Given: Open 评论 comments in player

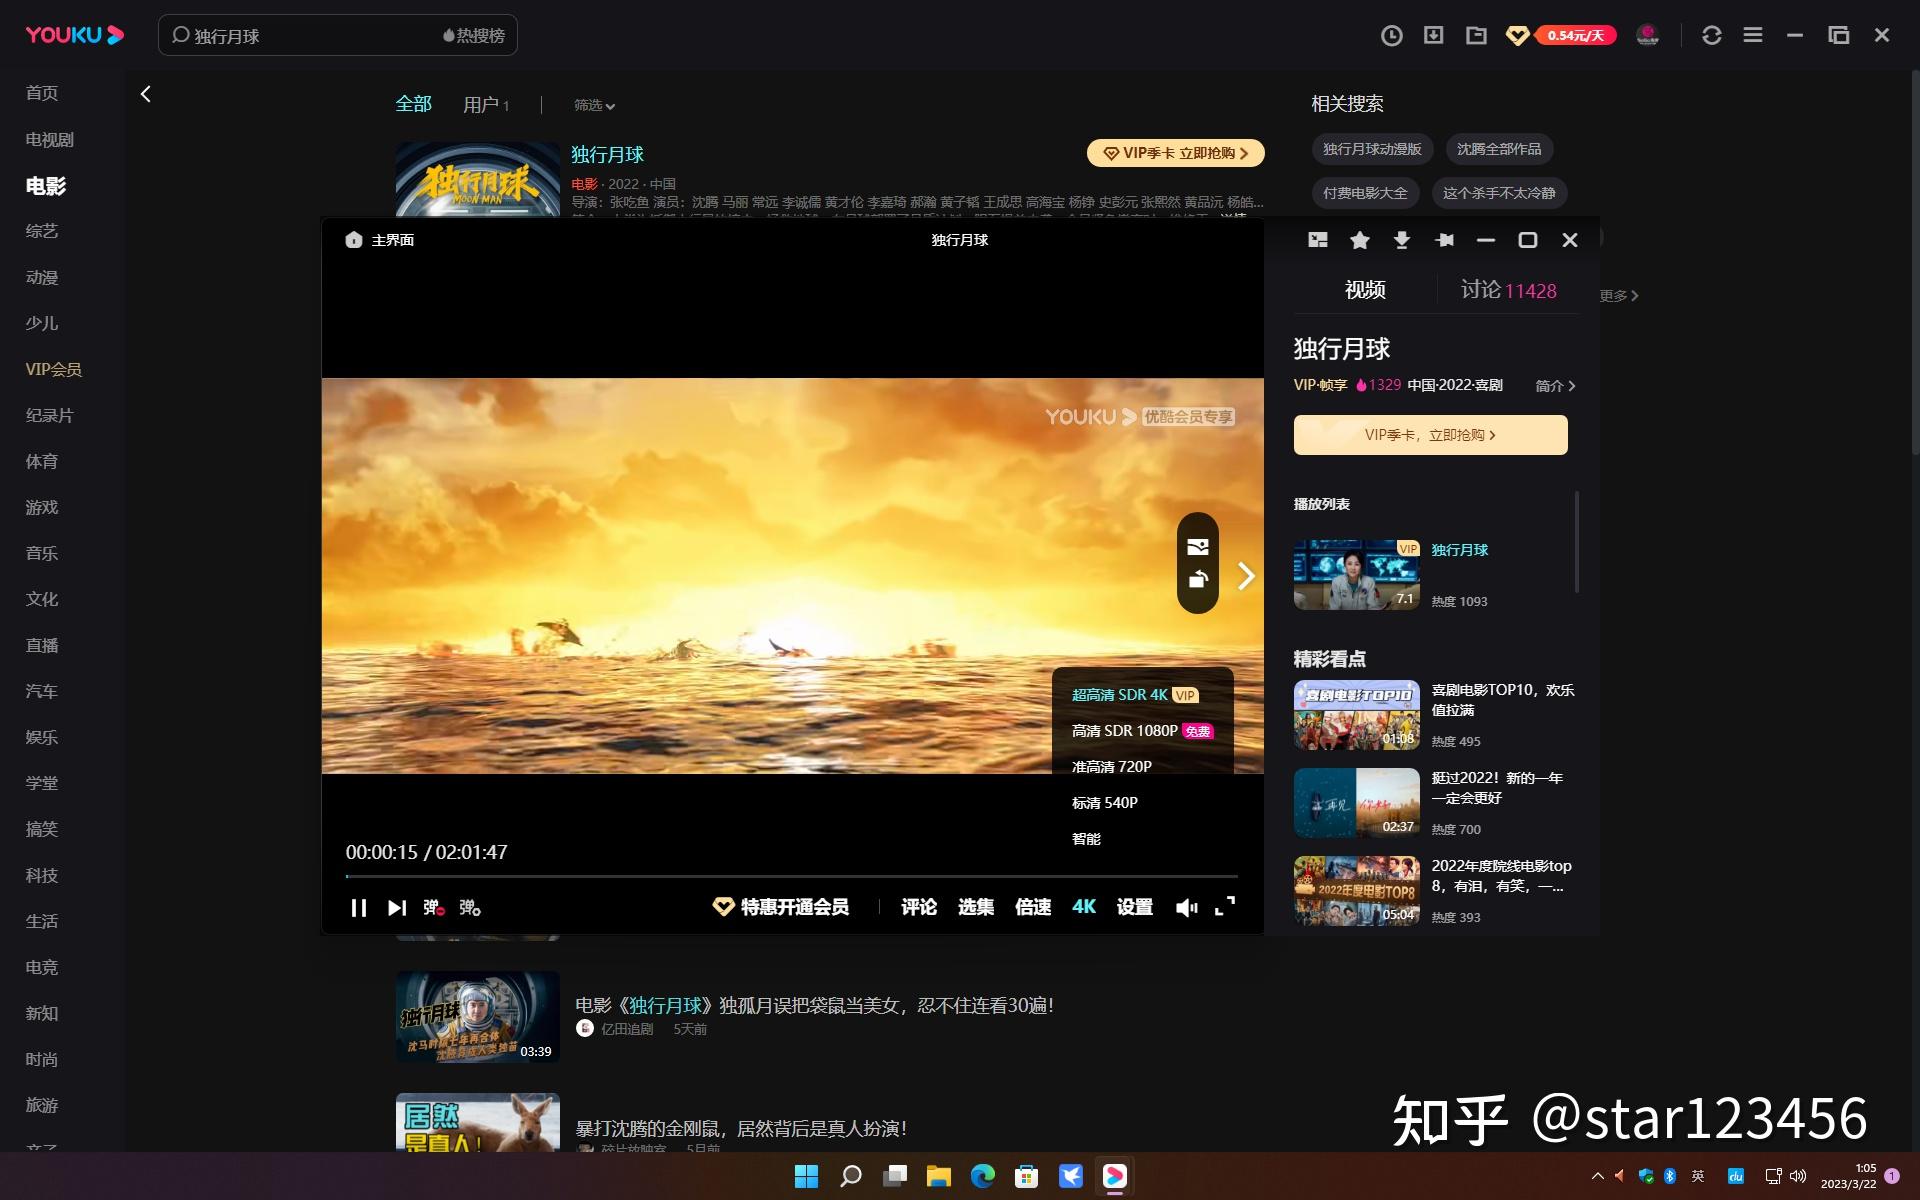Looking at the screenshot, I should [x=919, y=907].
